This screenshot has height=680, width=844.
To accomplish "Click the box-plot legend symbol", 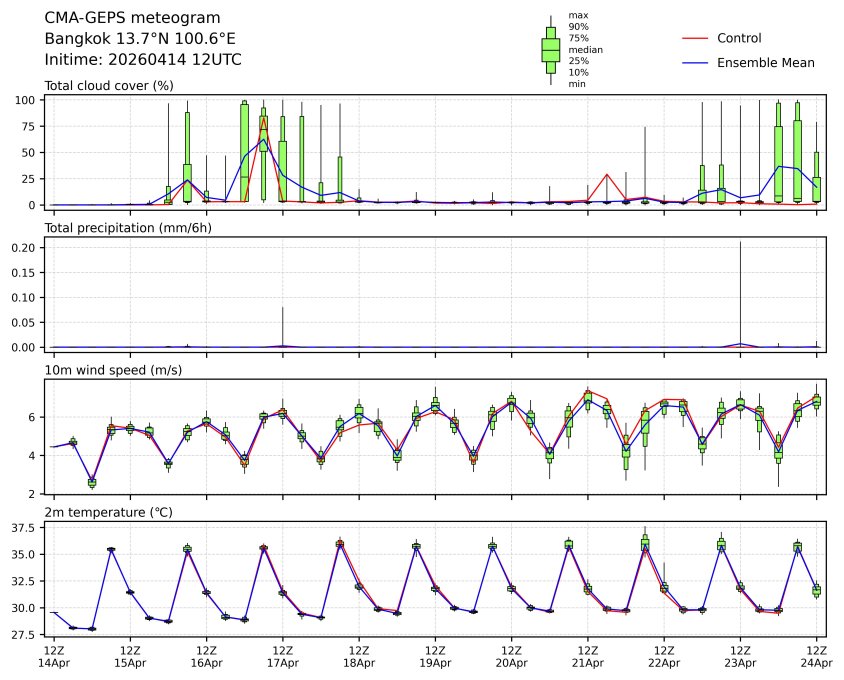I will (x=550, y=50).
